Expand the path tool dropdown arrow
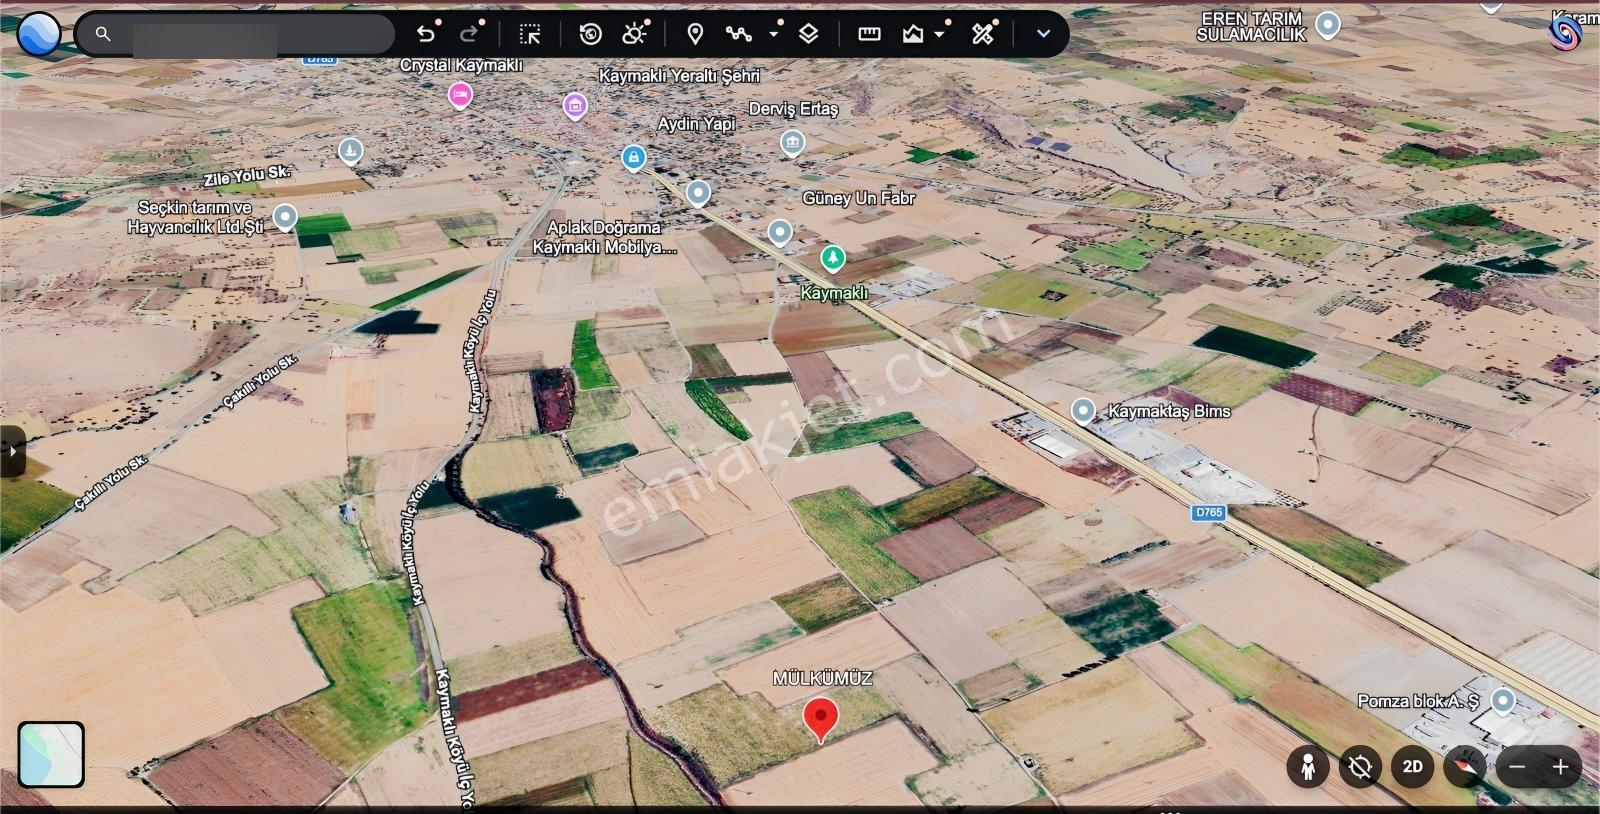The width and height of the screenshot is (1600, 814). (x=774, y=34)
